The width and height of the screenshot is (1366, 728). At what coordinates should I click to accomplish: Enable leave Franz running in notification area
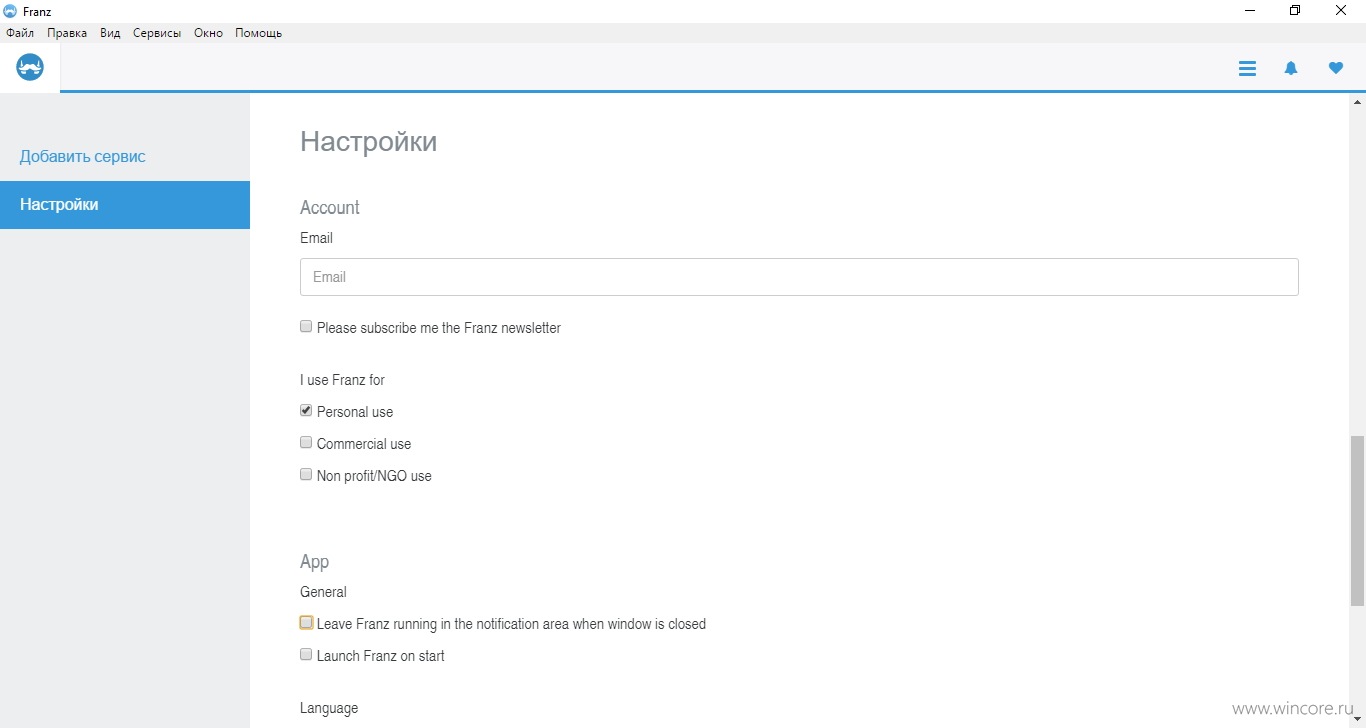(x=306, y=622)
